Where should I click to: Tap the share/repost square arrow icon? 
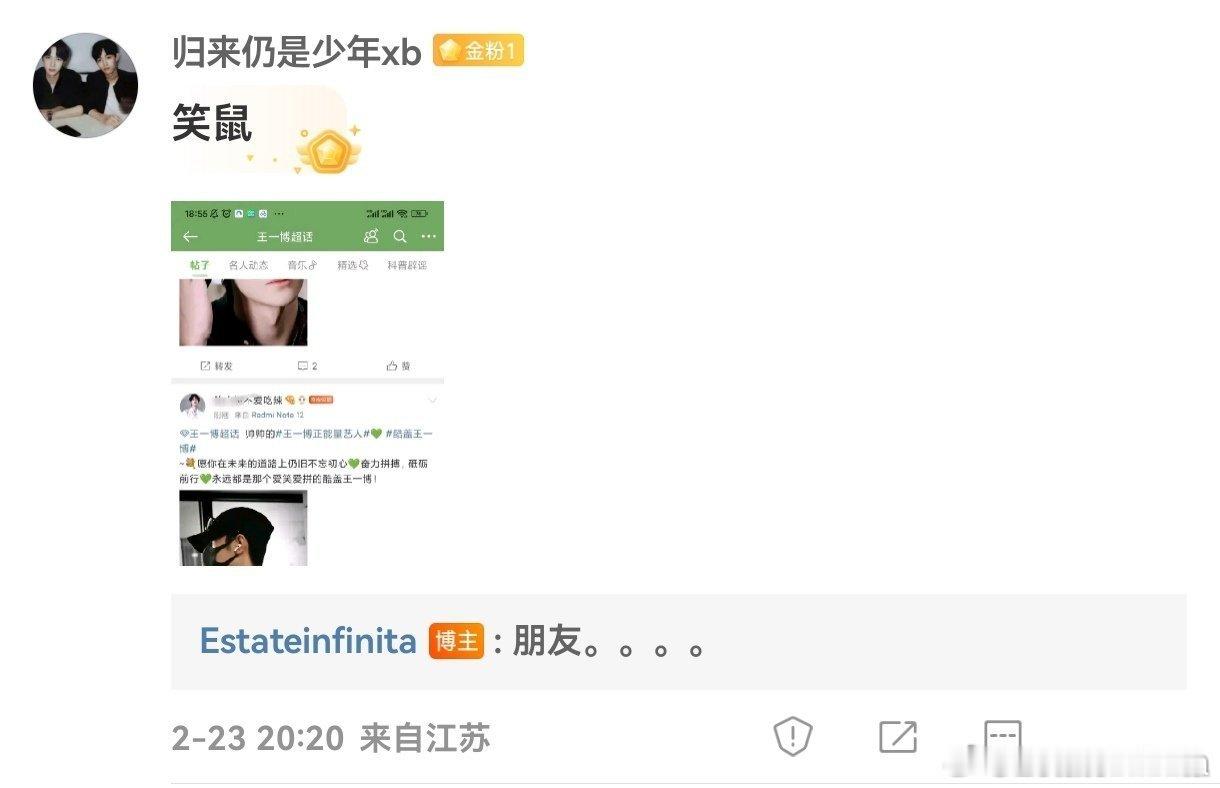898,737
